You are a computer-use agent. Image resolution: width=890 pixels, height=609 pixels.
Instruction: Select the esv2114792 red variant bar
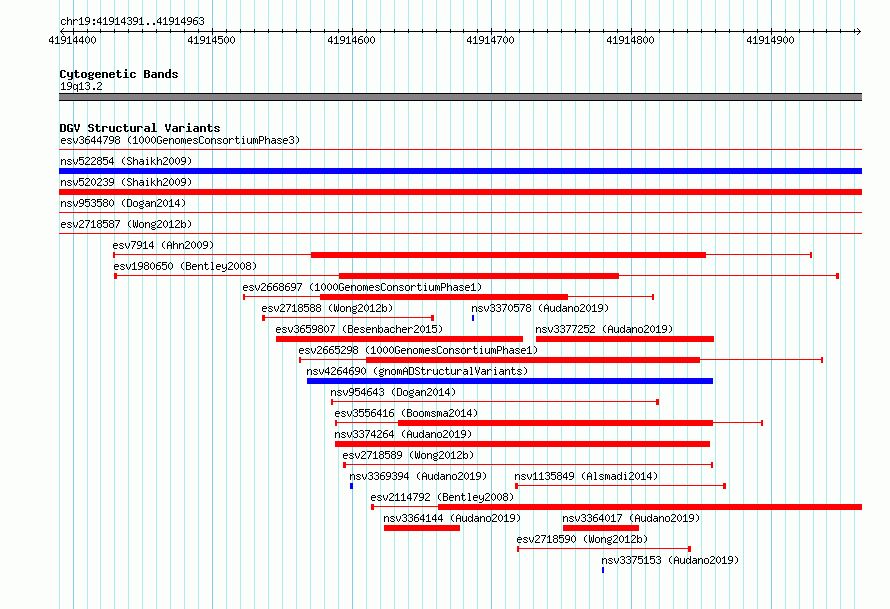[650, 507]
